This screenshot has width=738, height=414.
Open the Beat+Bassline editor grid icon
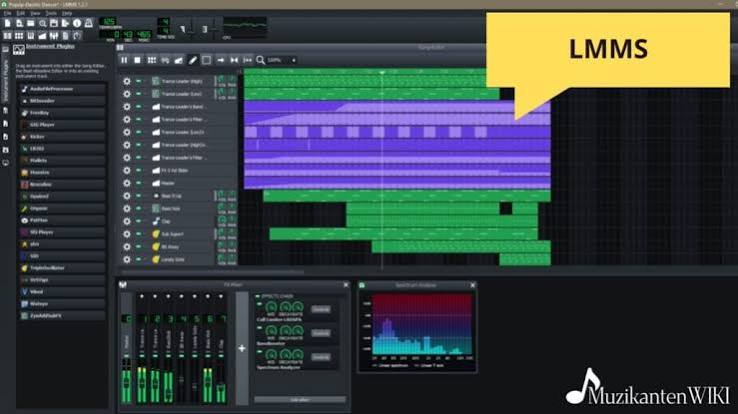[19, 36]
